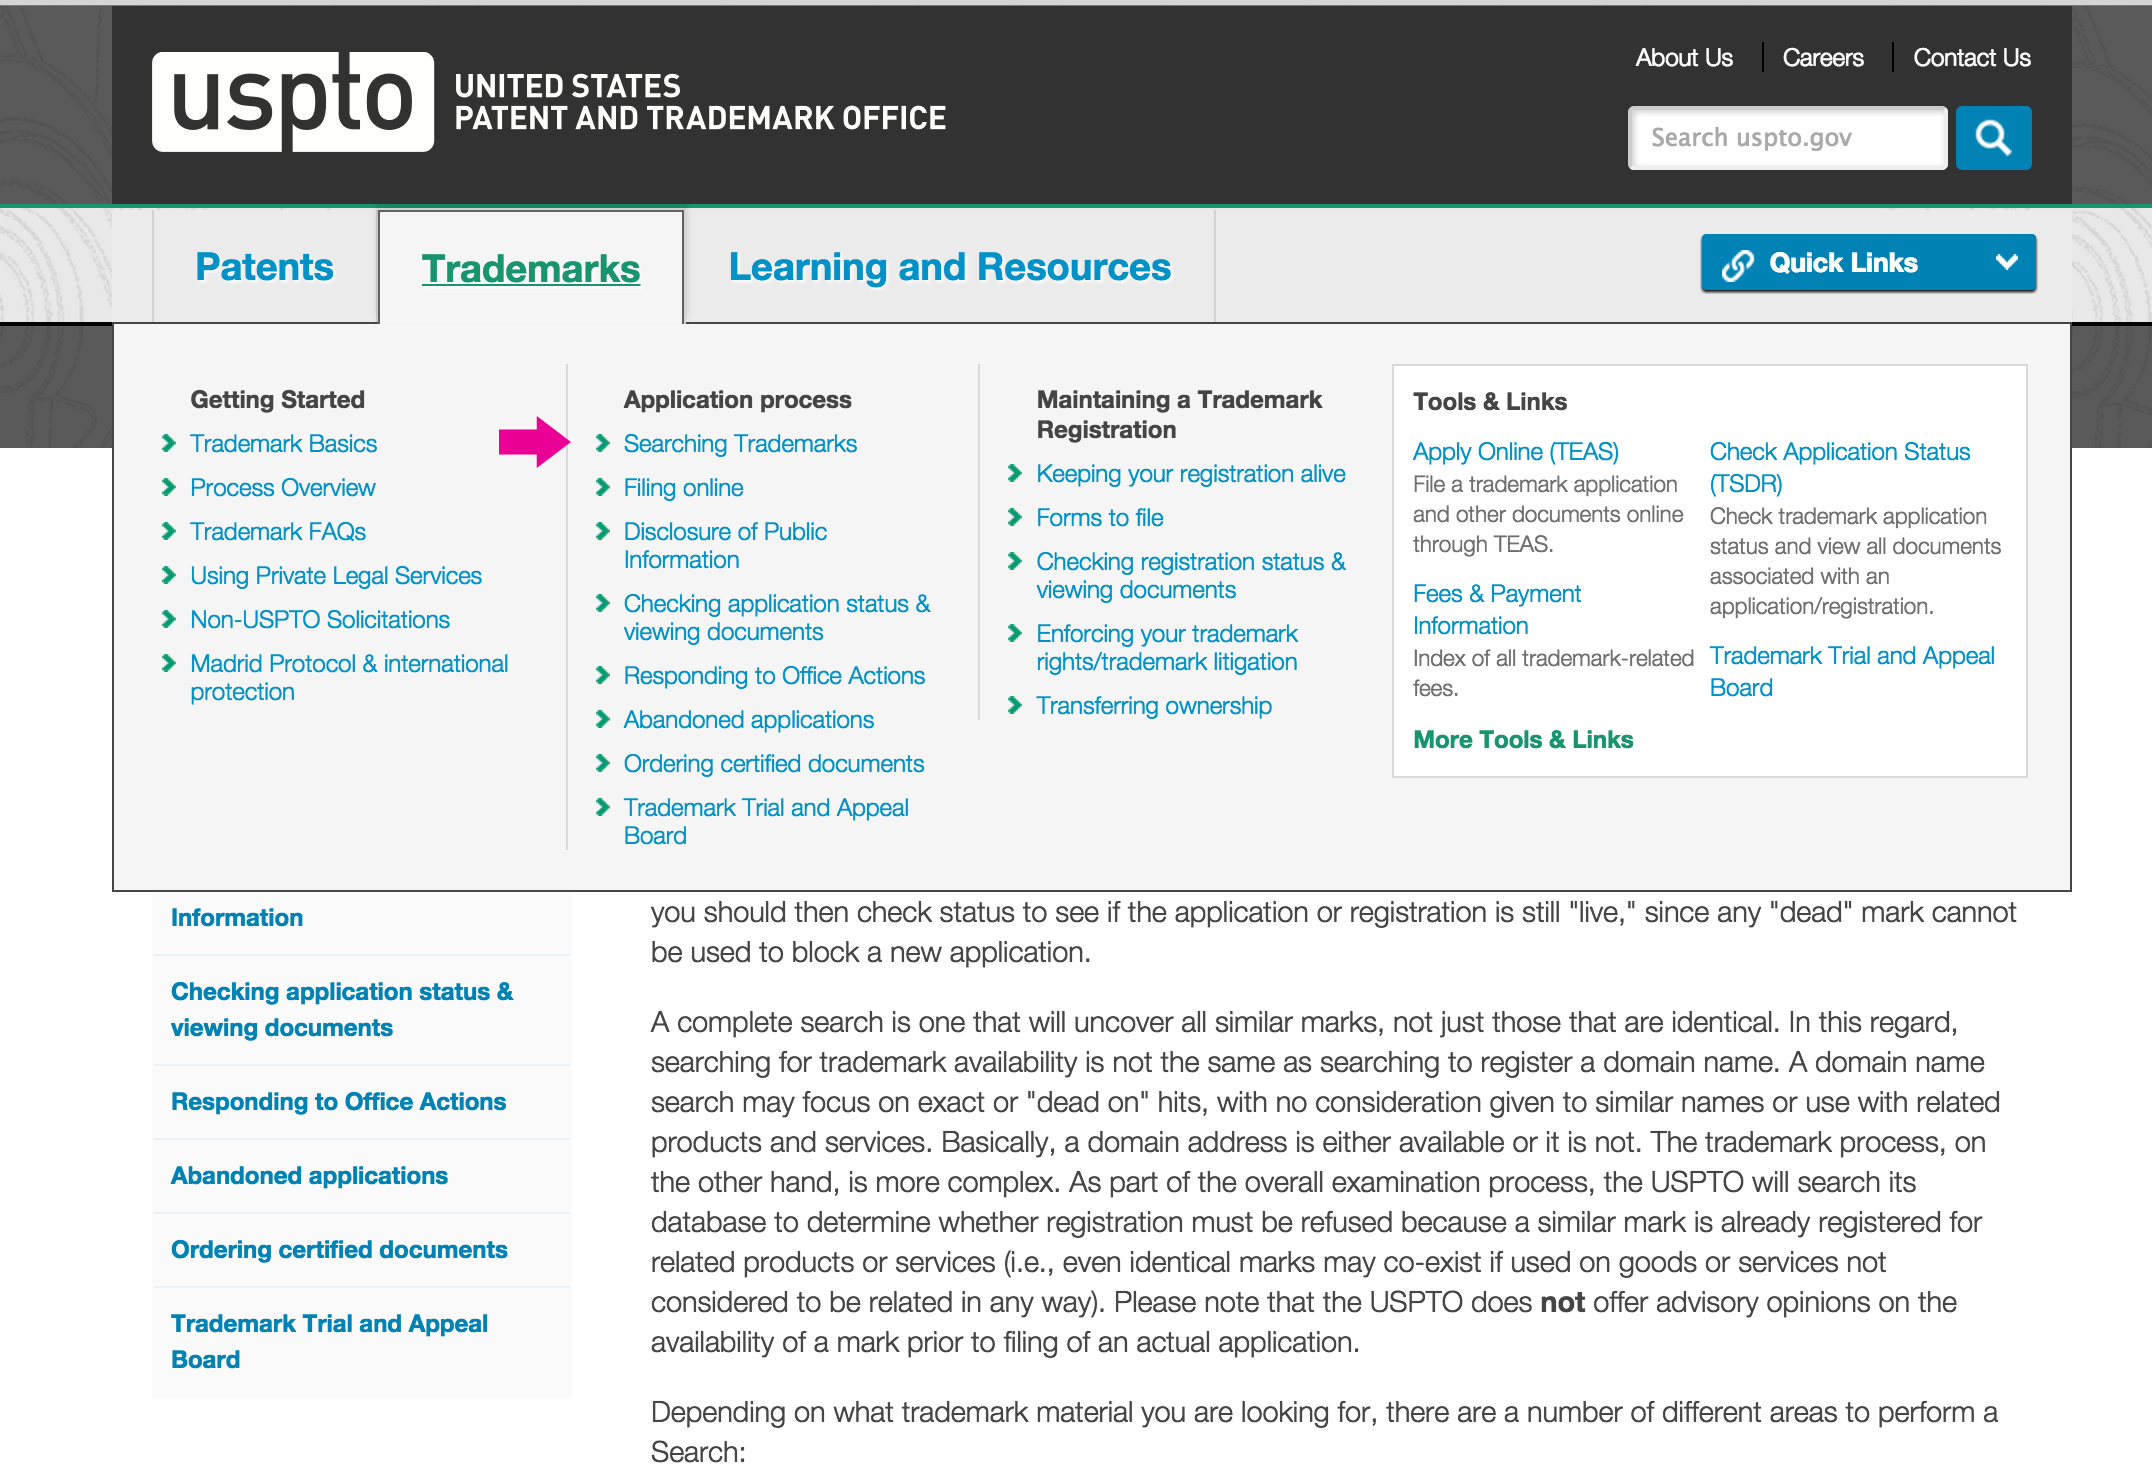This screenshot has height=1474, width=2152.
Task: Open Trademark Trial and Appeal Board under Application process
Action: point(766,822)
